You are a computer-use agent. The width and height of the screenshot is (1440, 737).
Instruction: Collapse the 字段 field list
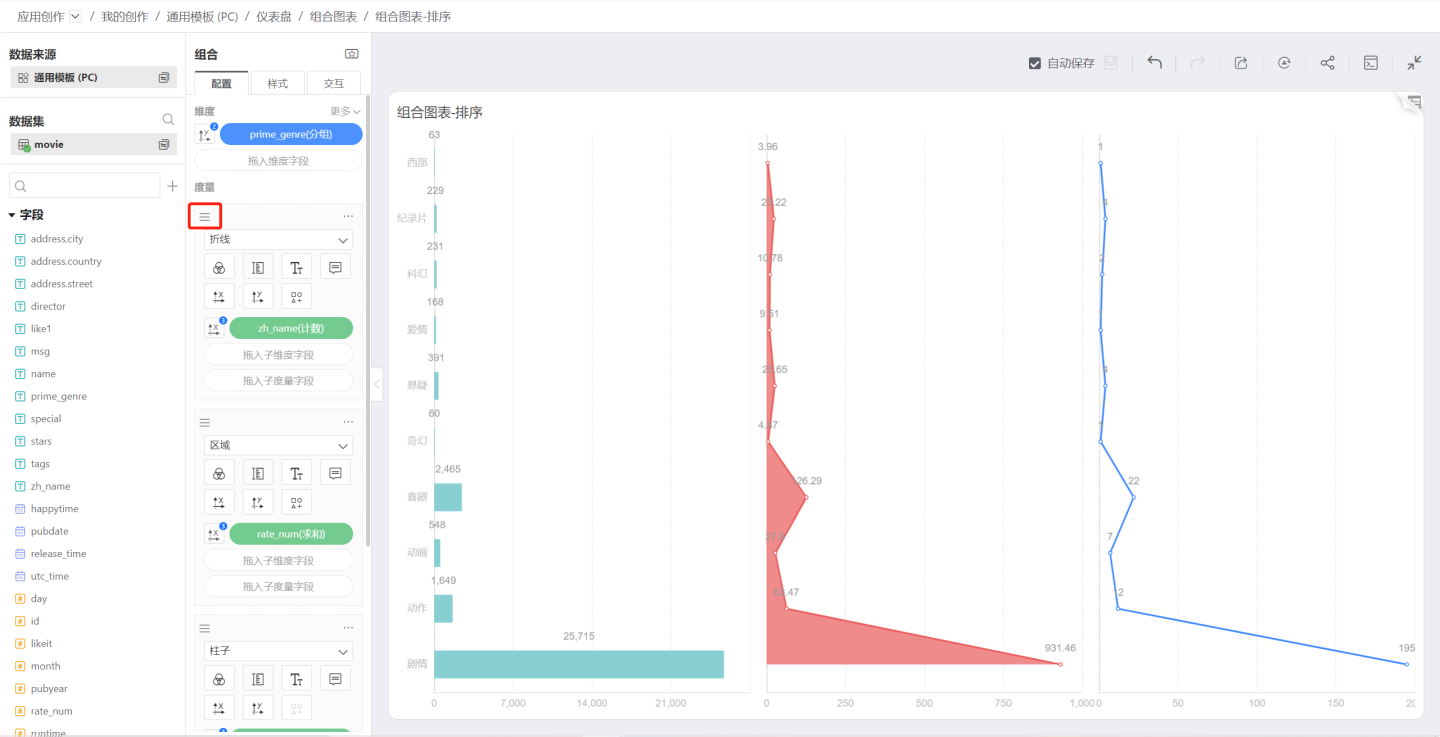[12, 215]
